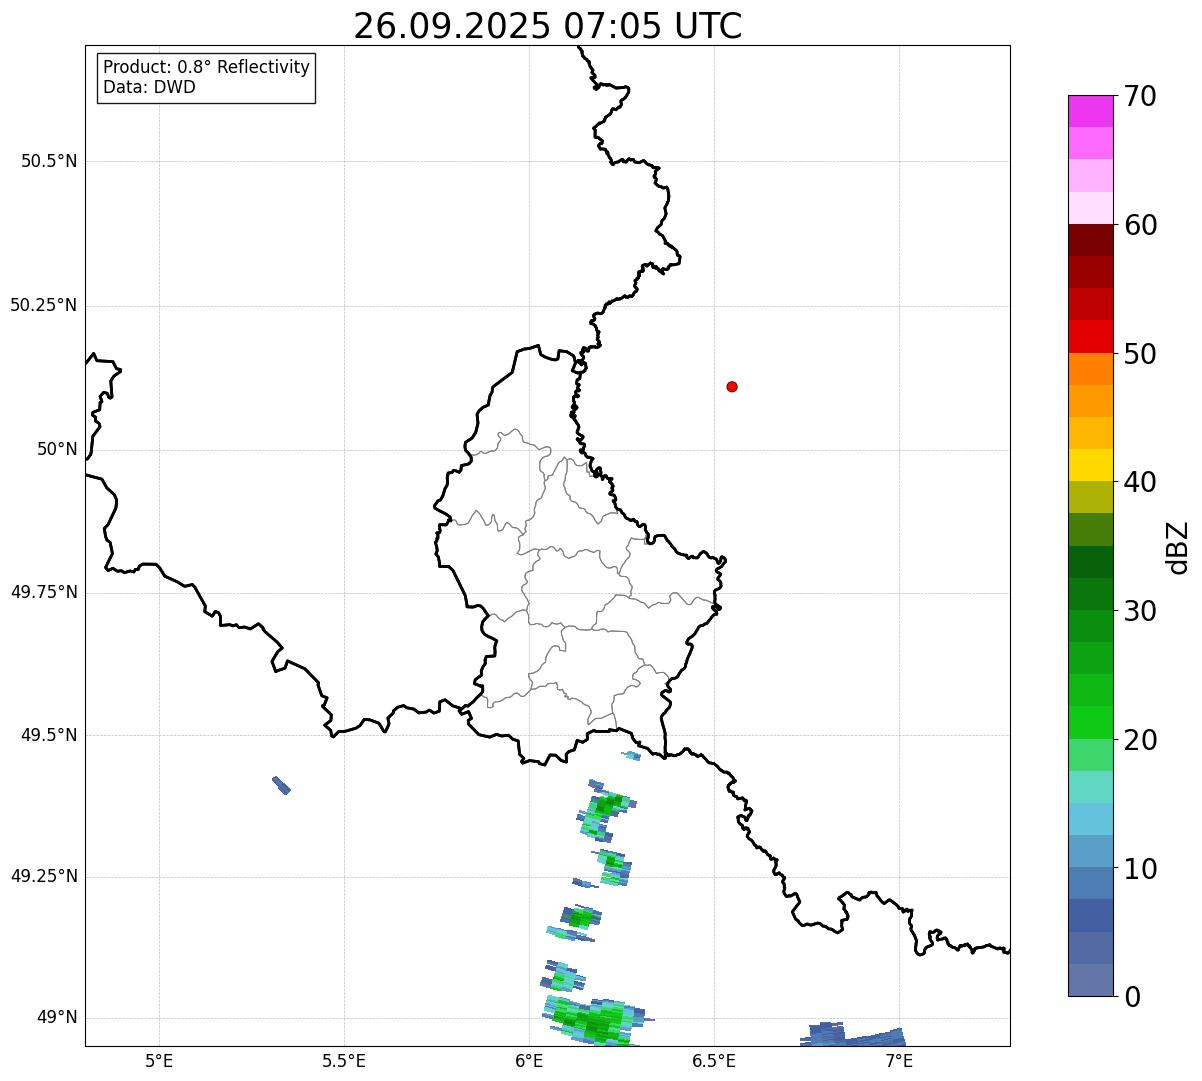Viewport: 1202px width, 1081px height.
Task: Click the colorbar tick label 20
Action: pyautogui.click(x=1140, y=740)
